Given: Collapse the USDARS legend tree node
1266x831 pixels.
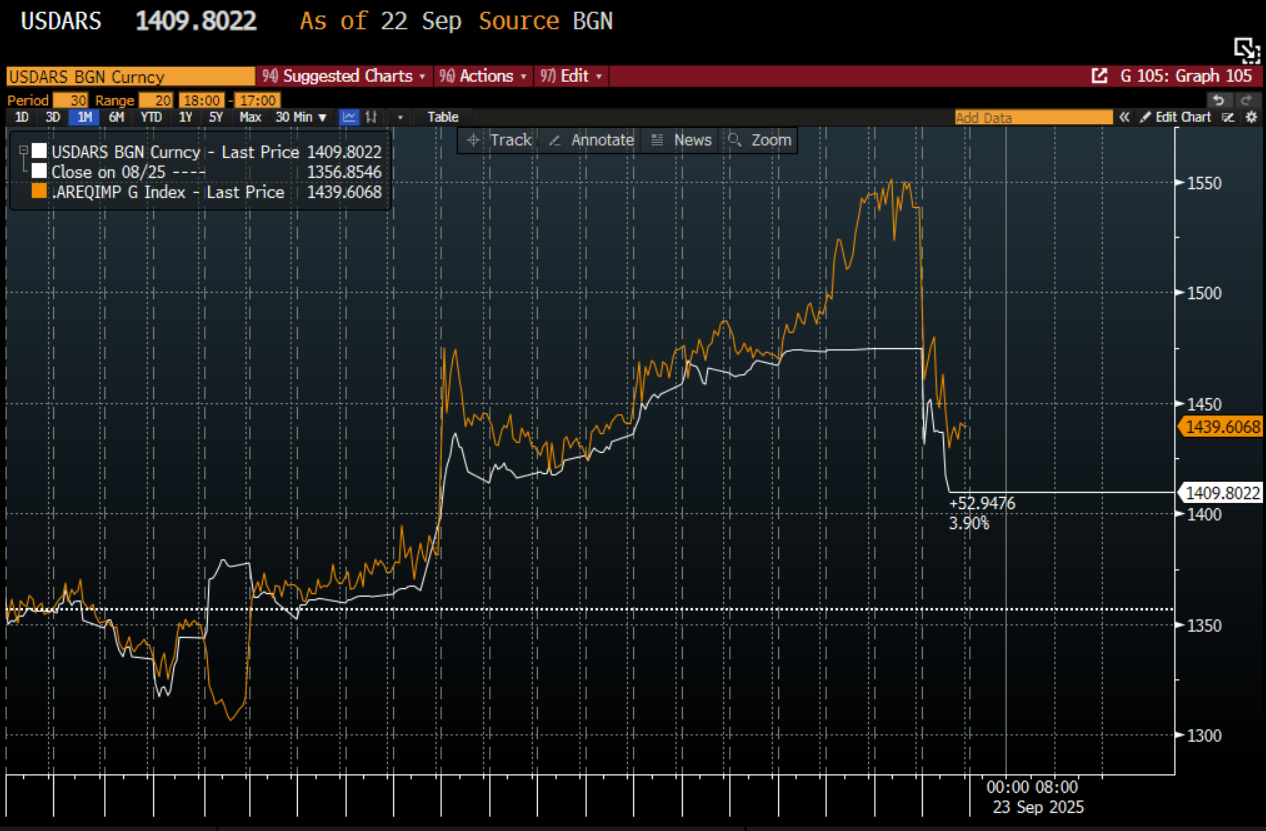Looking at the screenshot, I should (x=23, y=150).
